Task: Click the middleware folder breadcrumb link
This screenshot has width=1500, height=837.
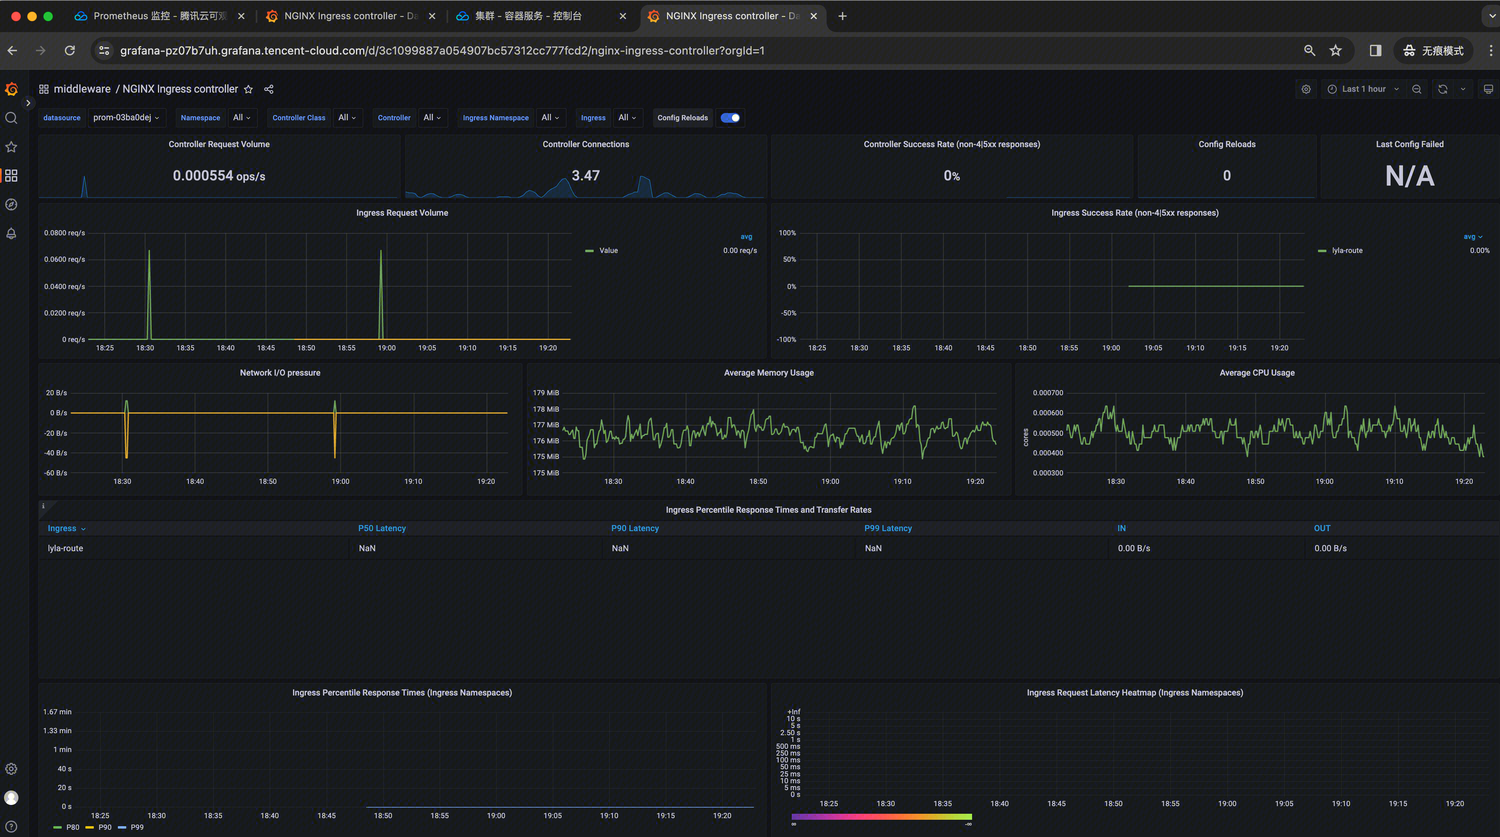Action: (82, 89)
